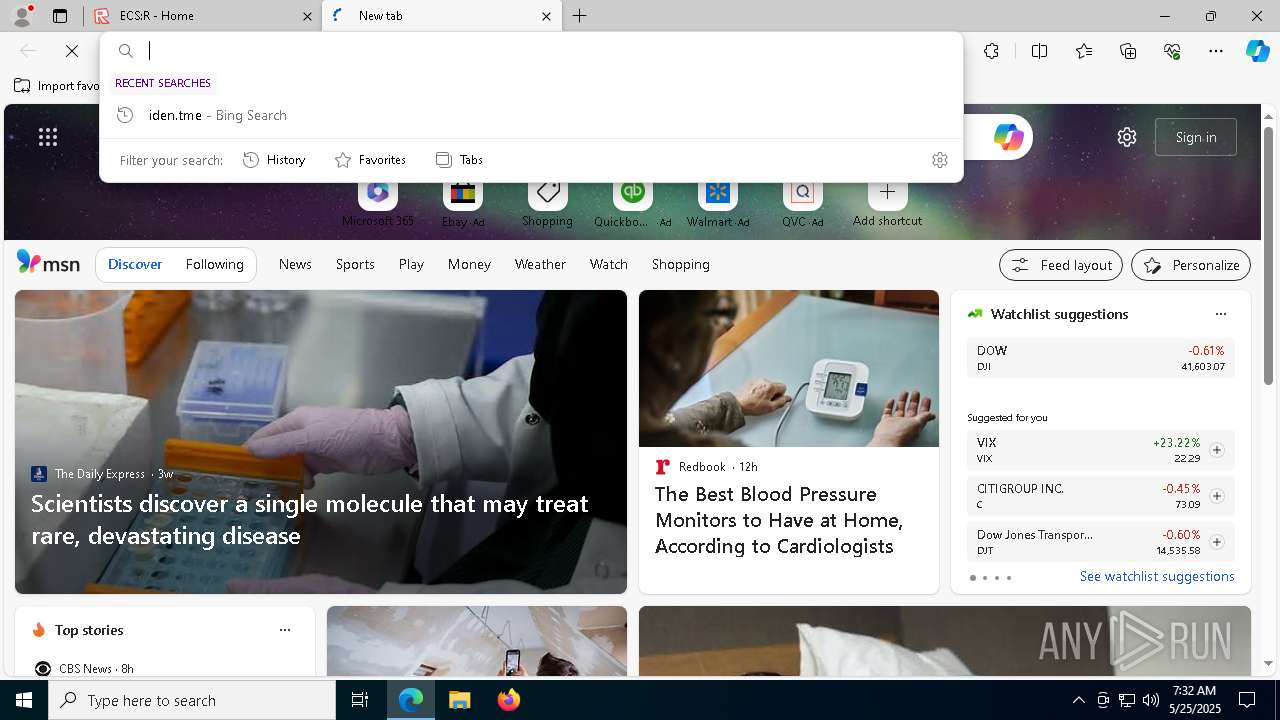The image size is (1280, 720).
Task: Open the Favorites star toolbar icon
Action: [1084, 51]
